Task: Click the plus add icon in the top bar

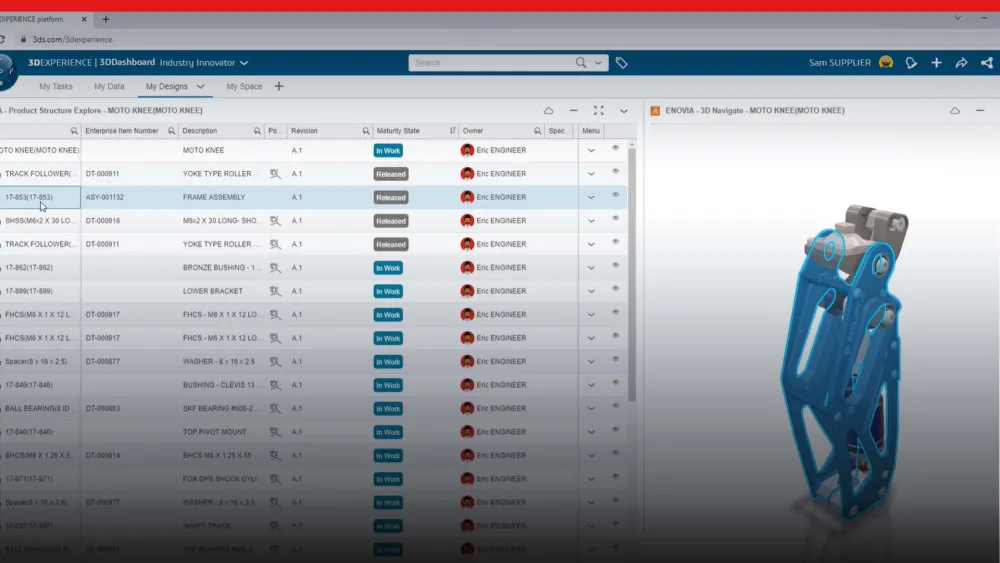Action: point(936,62)
